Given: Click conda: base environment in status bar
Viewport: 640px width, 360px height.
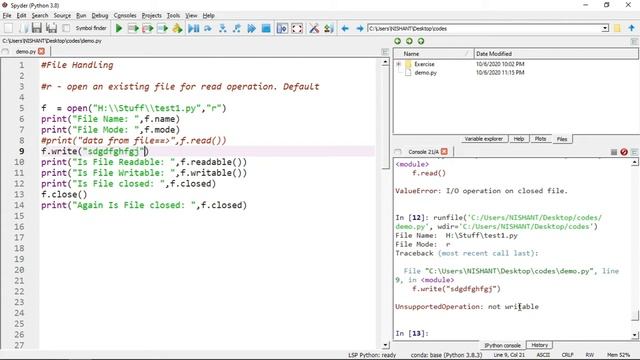Looking at the screenshot, I should (x=446, y=355).
